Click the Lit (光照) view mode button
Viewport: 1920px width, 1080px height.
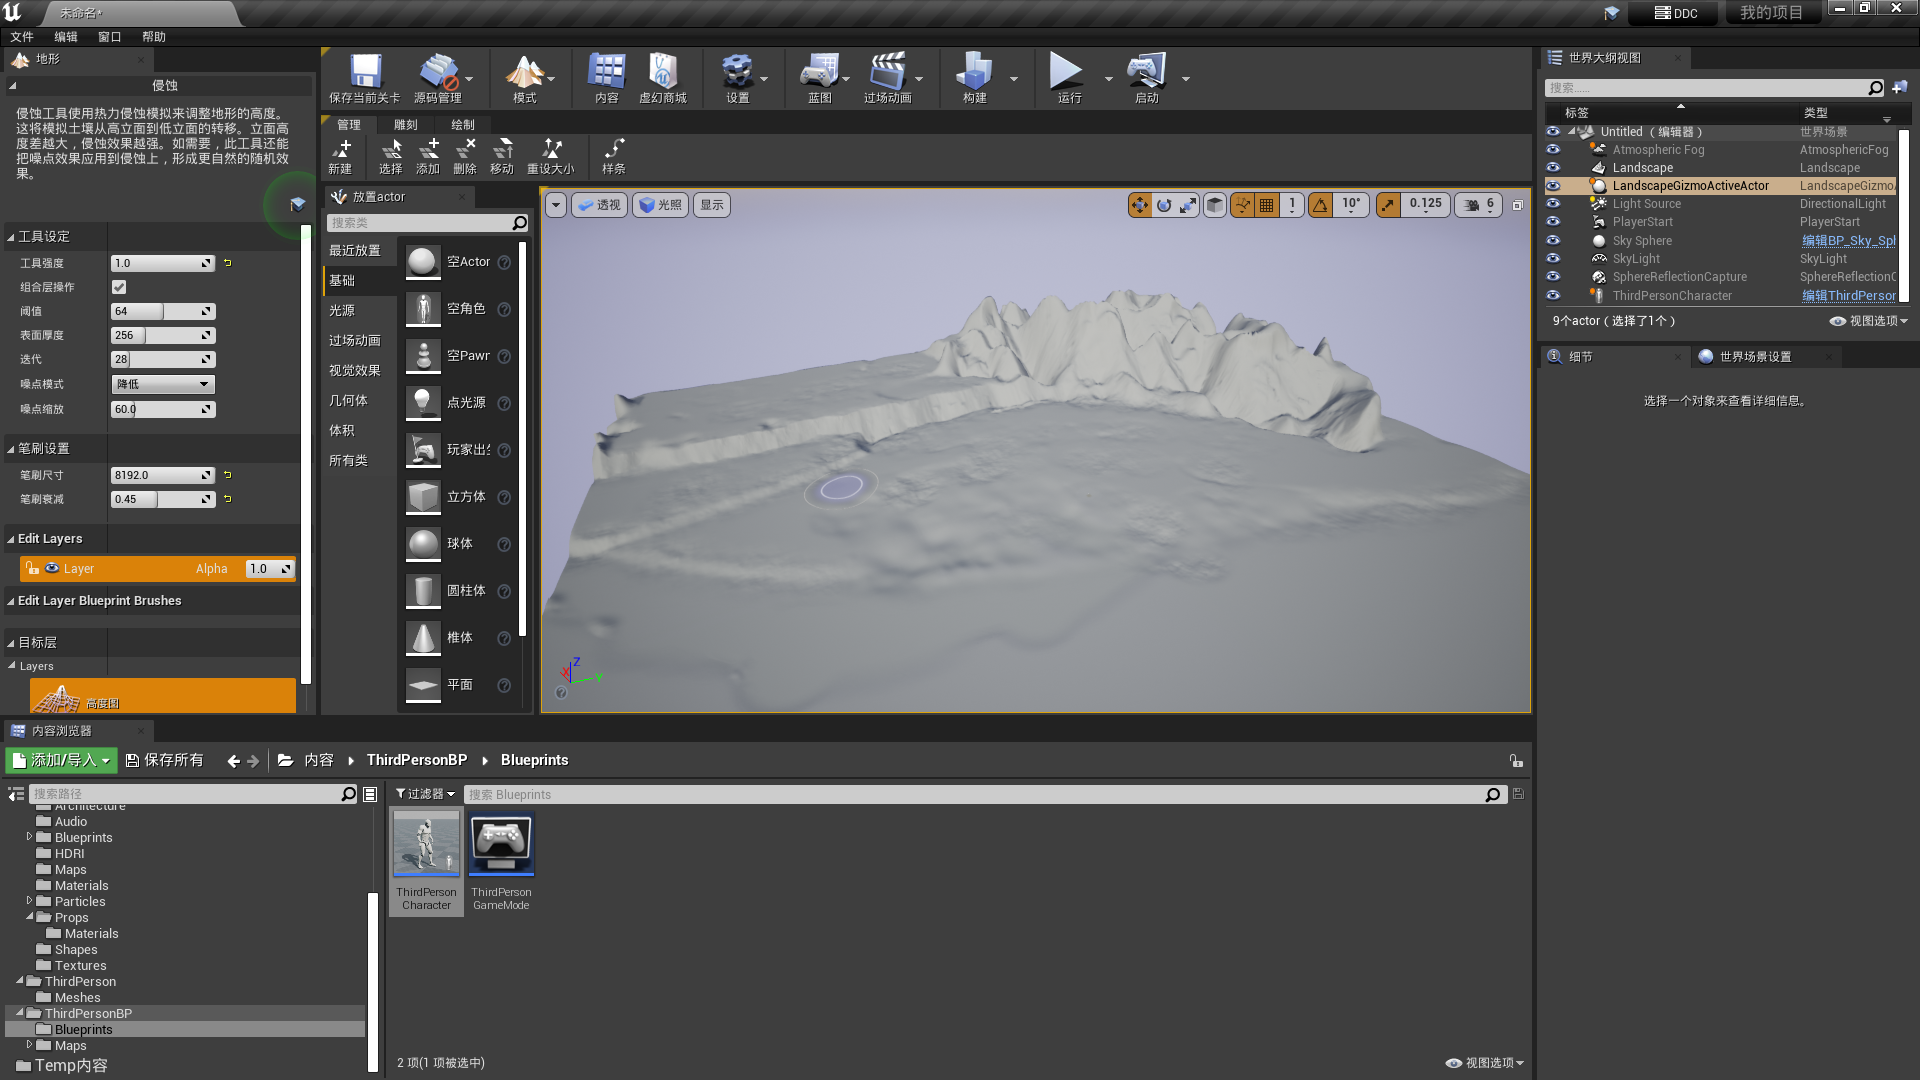[x=660, y=205]
